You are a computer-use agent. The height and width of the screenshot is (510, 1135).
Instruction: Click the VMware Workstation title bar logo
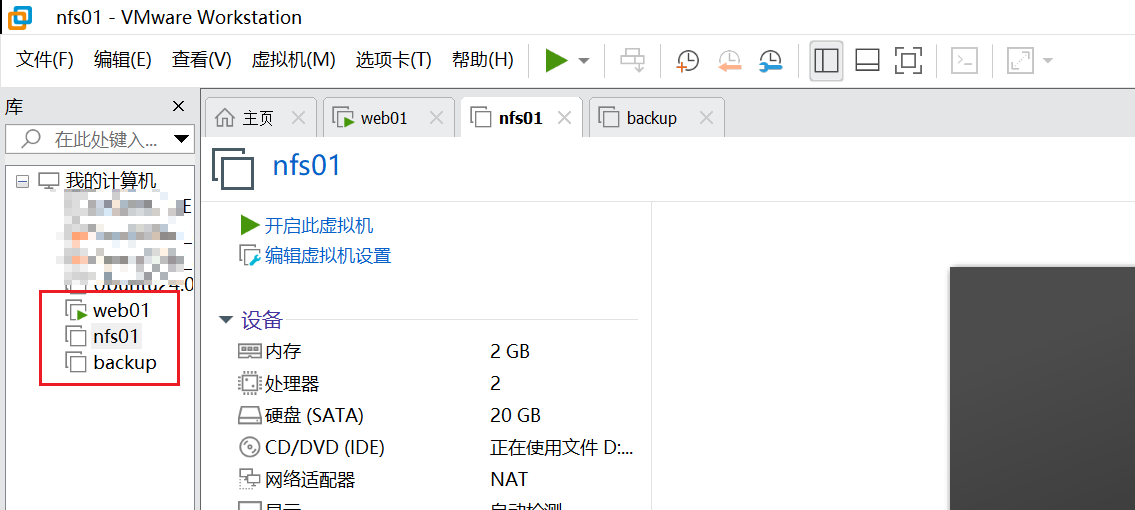click(x=20, y=17)
